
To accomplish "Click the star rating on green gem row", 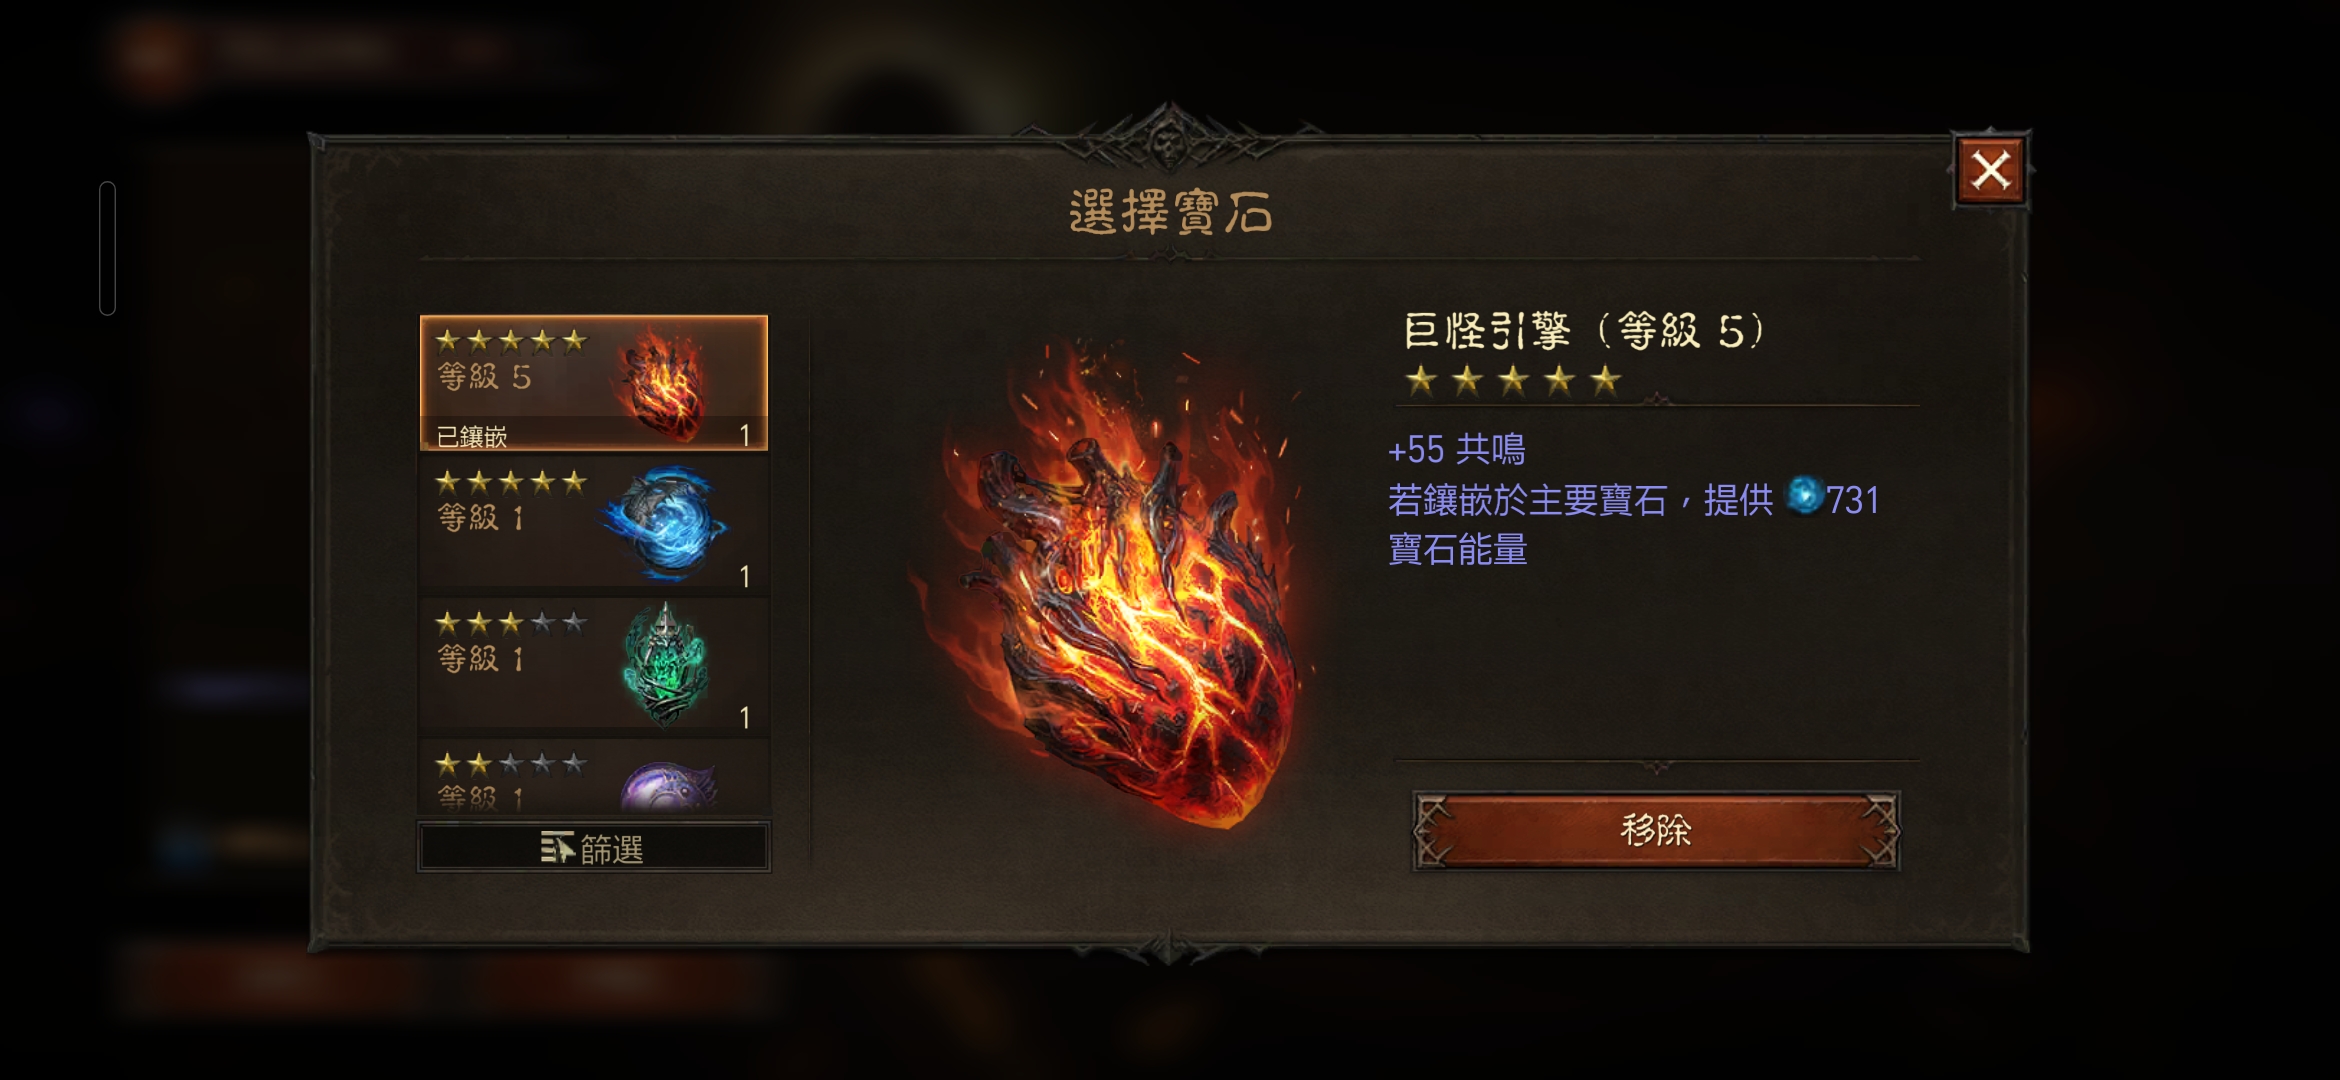I will pyautogui.click(x=511, y=623).
